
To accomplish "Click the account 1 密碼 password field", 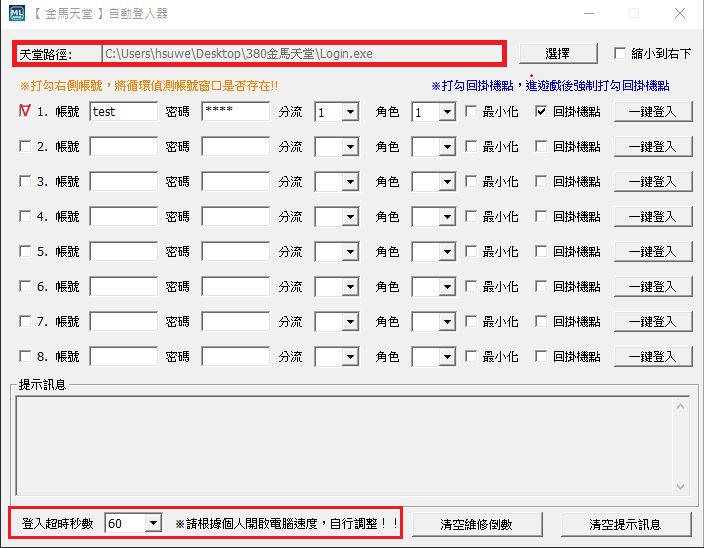I will (x=235, y=112).
